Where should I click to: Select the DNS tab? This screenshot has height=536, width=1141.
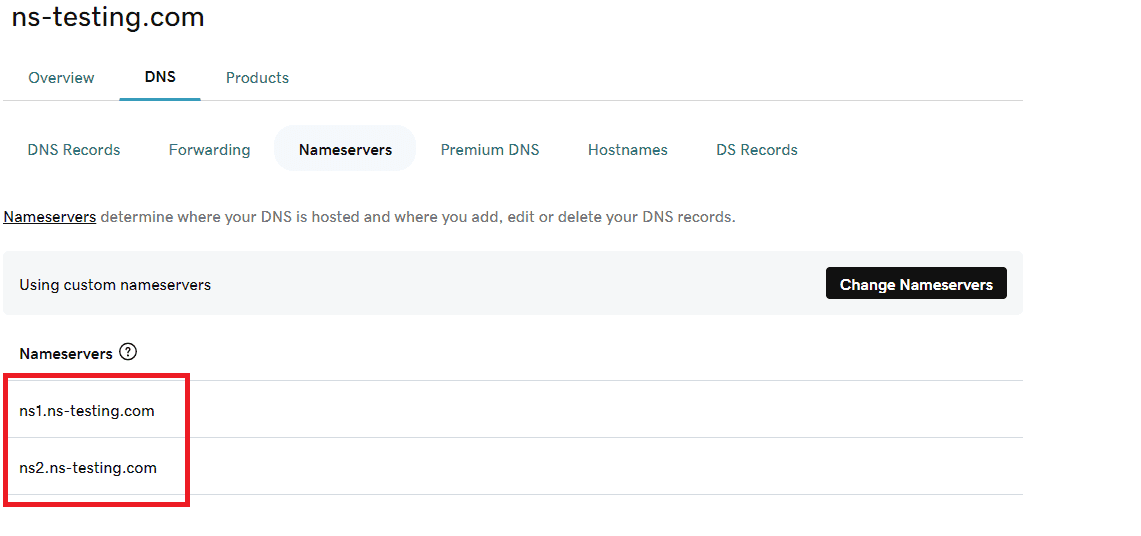(x=160, y=77)
